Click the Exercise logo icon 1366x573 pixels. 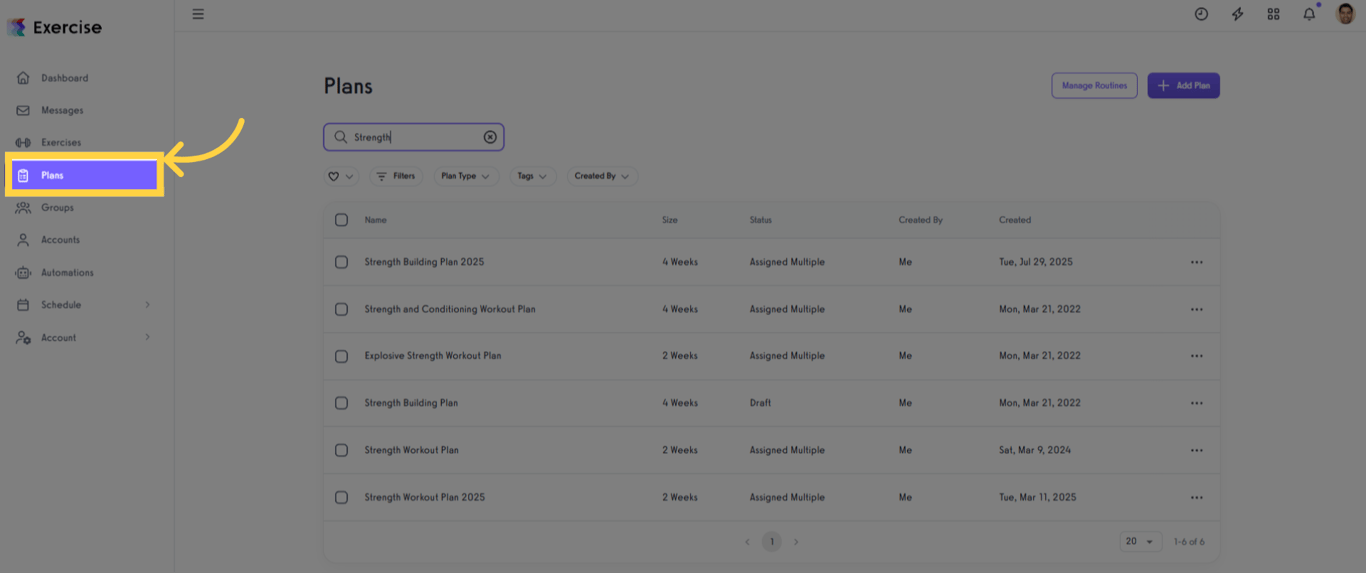[x=16, y=27]
